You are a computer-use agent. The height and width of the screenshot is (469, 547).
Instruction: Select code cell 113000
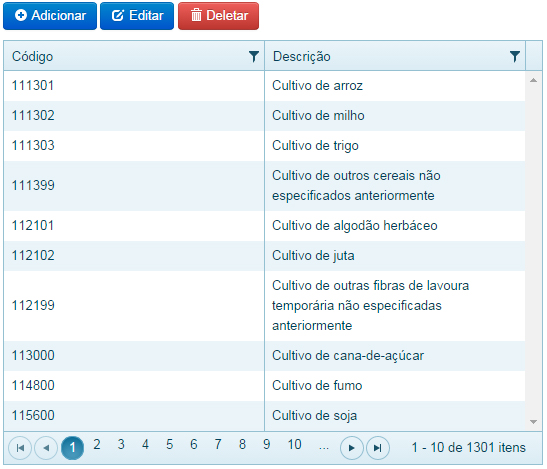(x=134, y=356)
